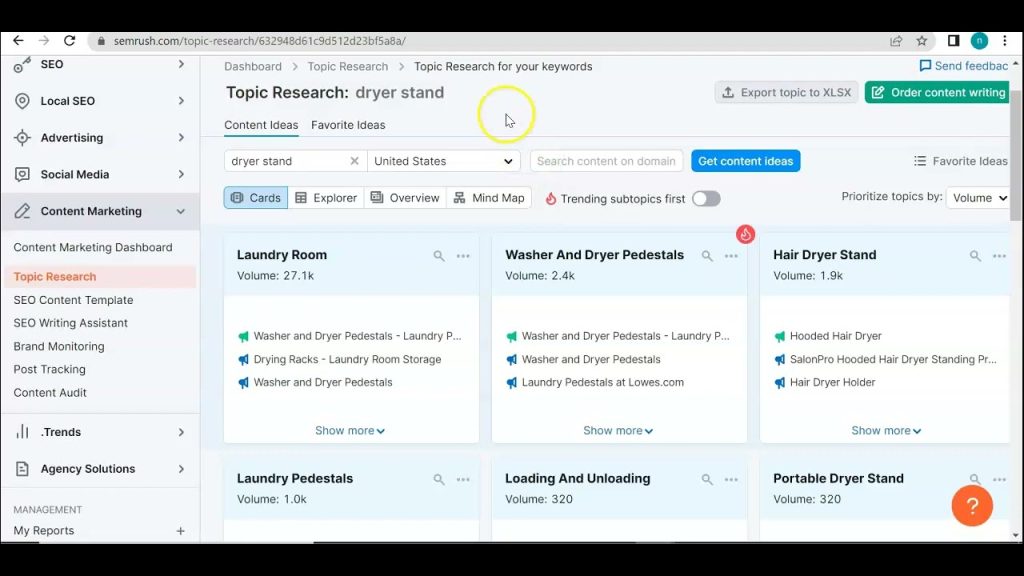The height and width of the screenshot is (576, 1024).
Task: Open the Overview view
Action: tap(405, 198)
